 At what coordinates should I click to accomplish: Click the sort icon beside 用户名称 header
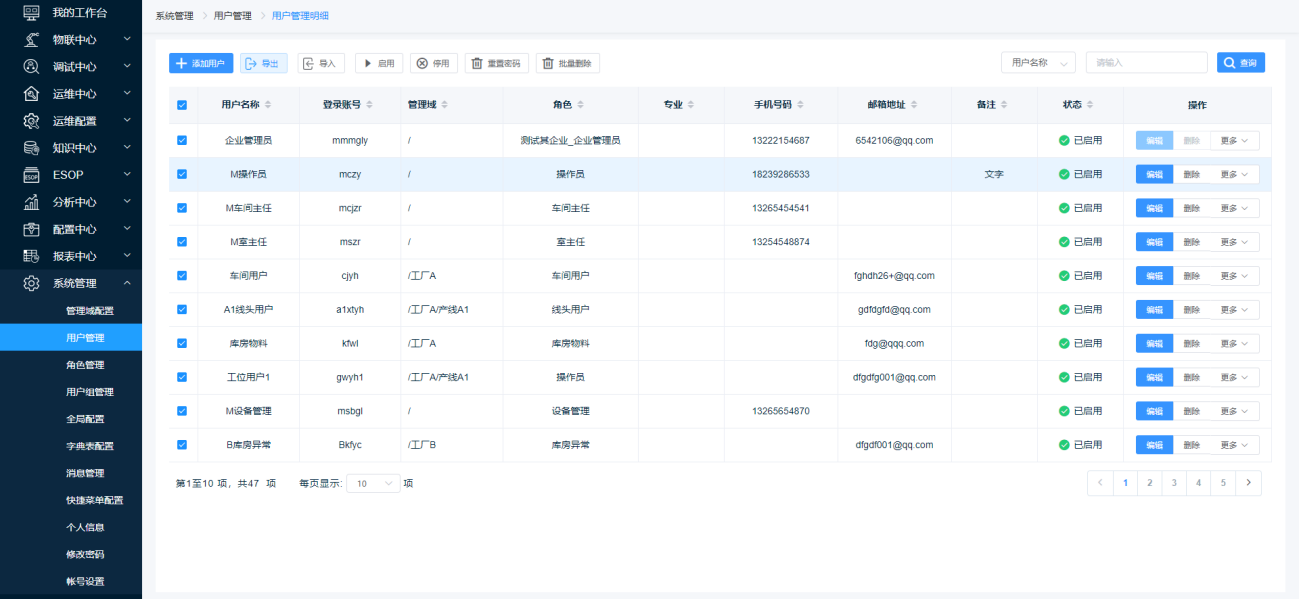click(x=267, y=105)
